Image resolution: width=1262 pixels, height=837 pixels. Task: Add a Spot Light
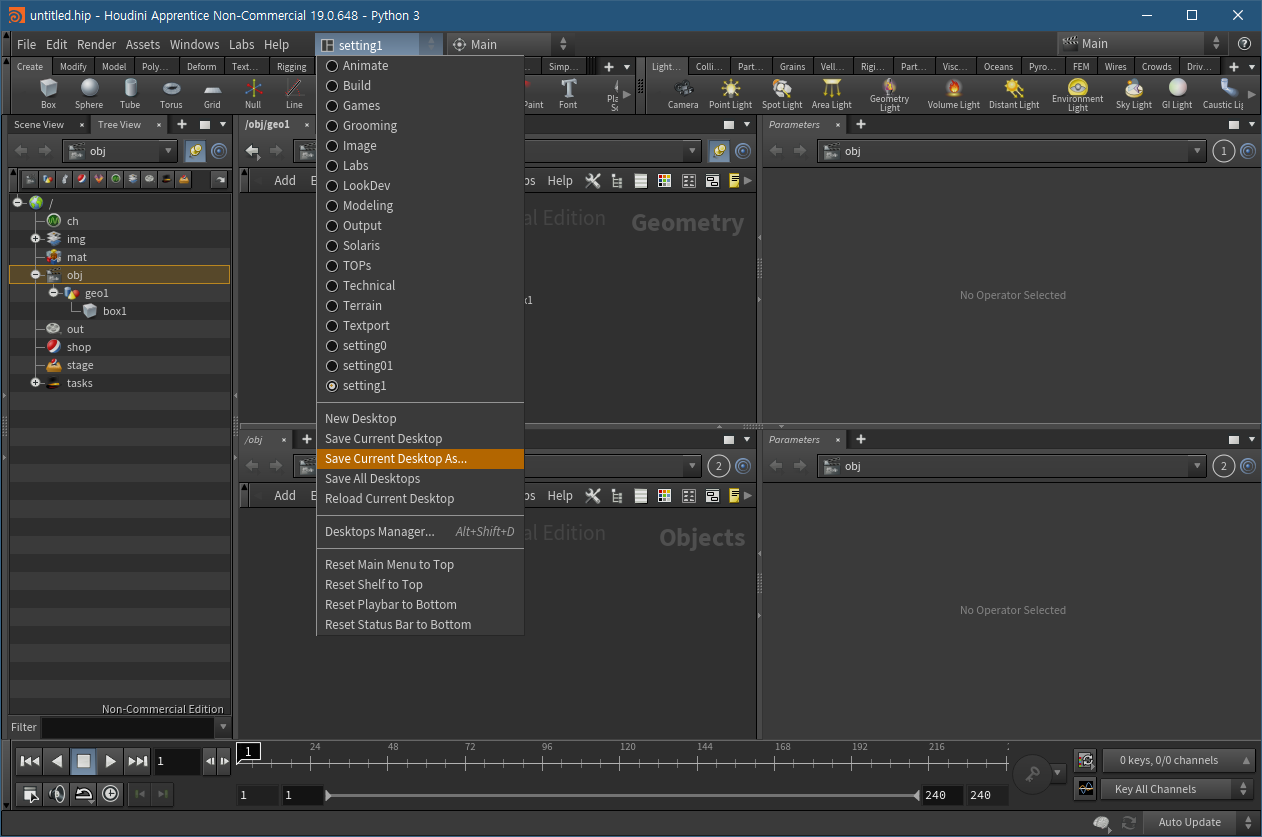[782, 94]
